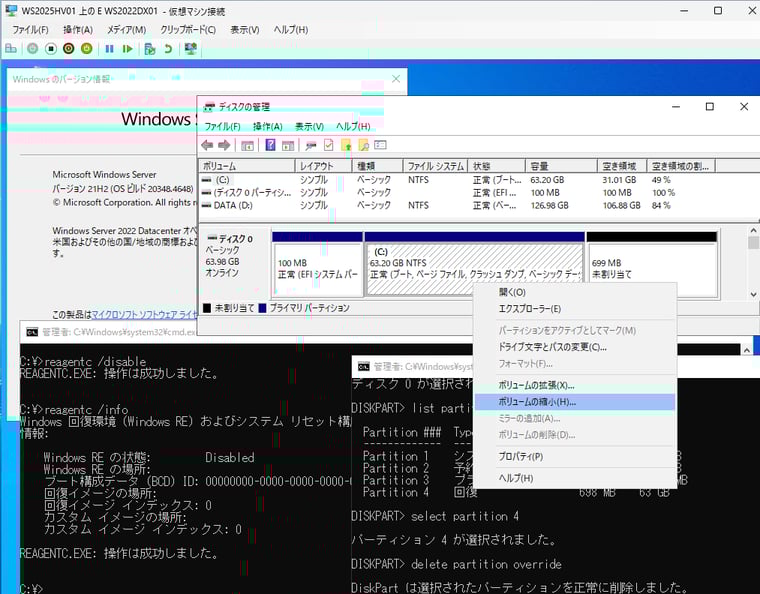Toggle action pane icon in Disk Management
The height and width of the screenshot is (594, 760).
288,145
